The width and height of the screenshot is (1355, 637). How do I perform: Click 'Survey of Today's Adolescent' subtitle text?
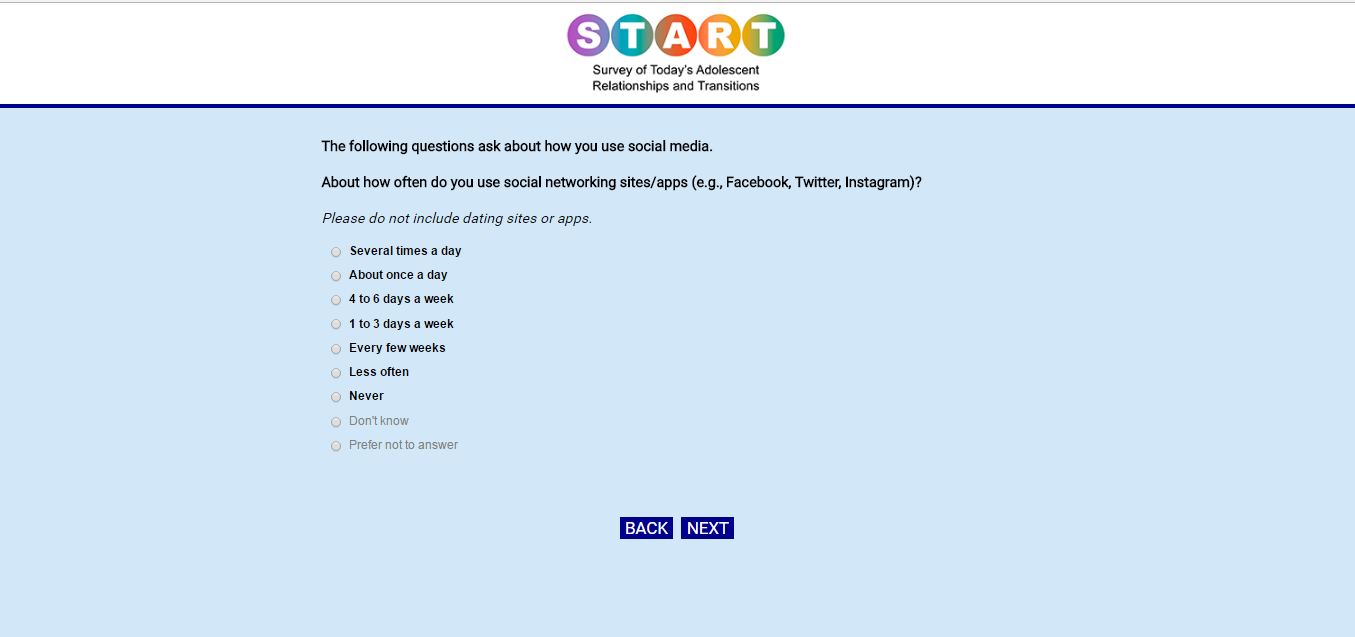[x=676, y=70]
